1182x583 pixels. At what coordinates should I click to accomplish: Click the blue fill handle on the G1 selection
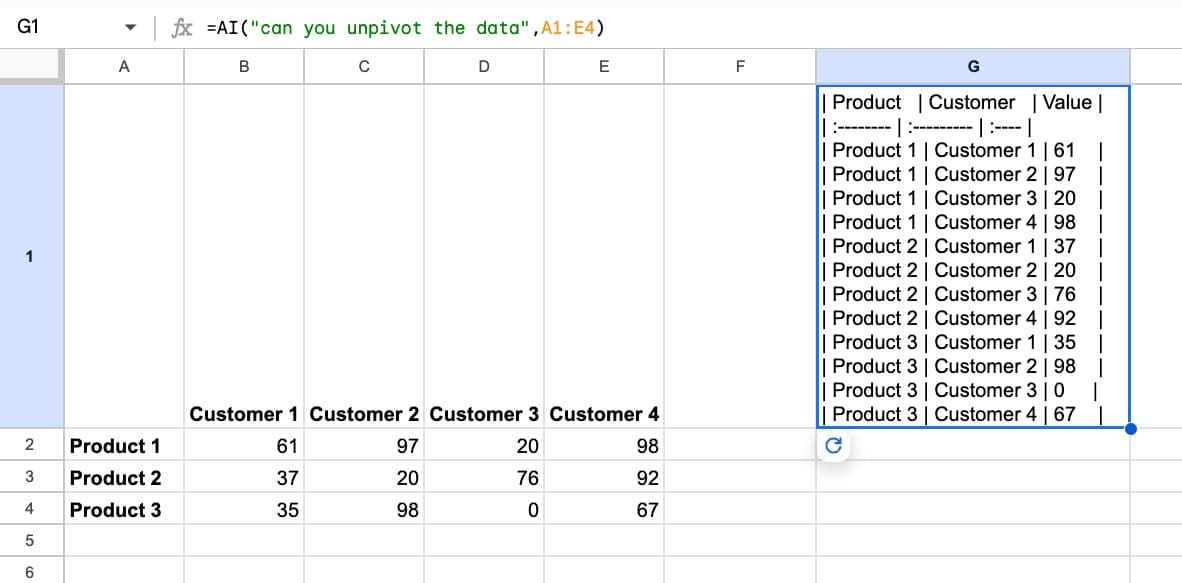(x=1130, y=428)
